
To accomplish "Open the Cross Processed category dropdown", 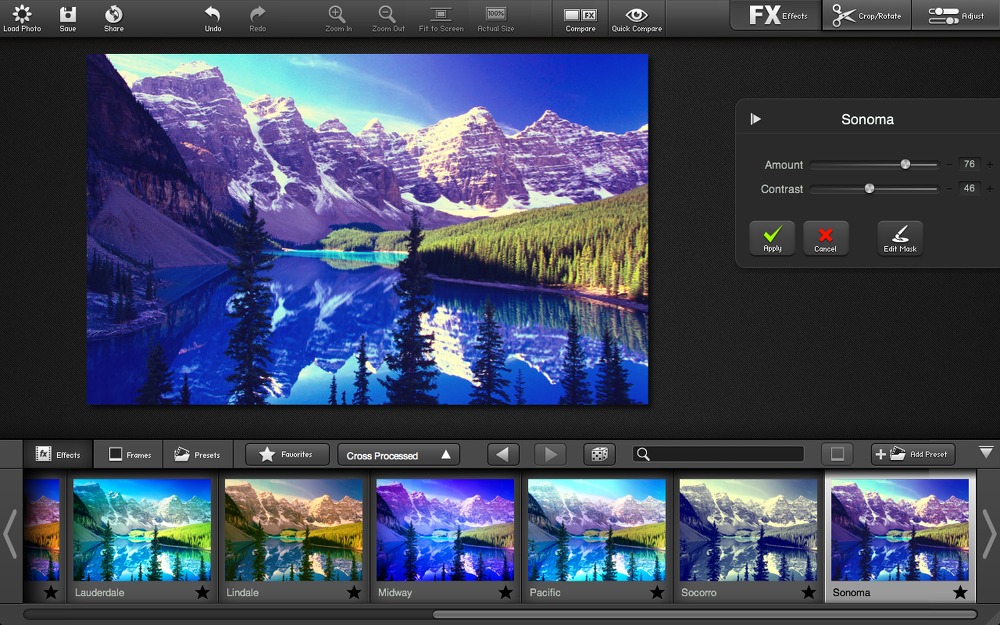I will click(x=399, y=455).
